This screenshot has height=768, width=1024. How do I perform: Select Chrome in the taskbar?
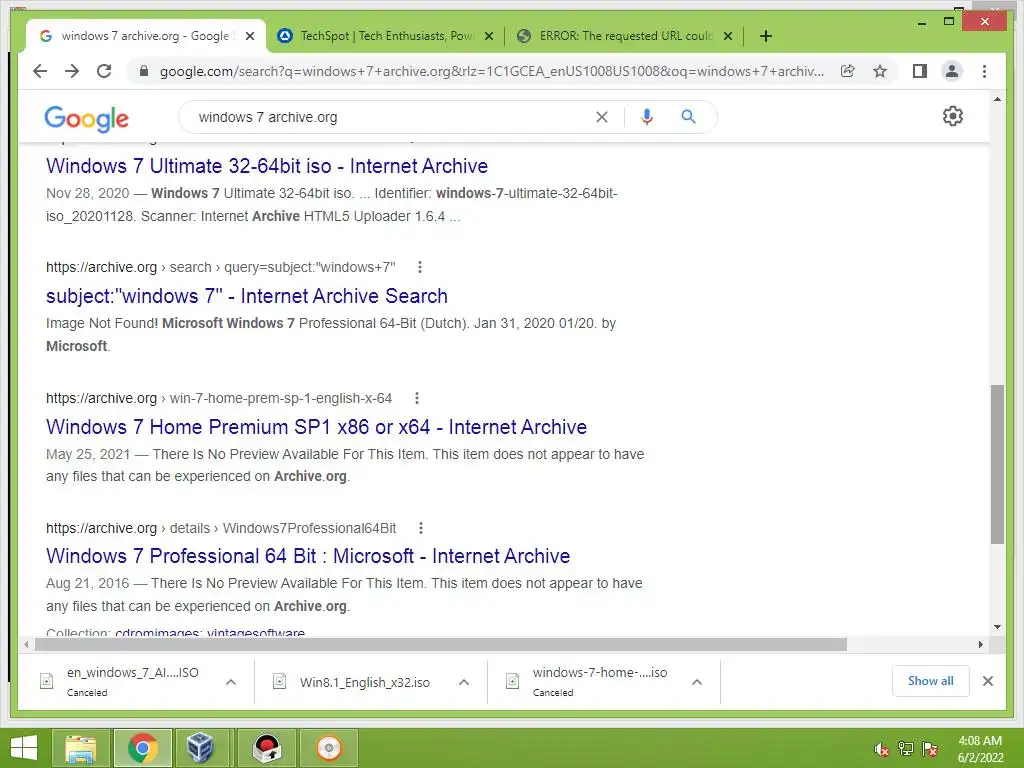coord(142,748)
